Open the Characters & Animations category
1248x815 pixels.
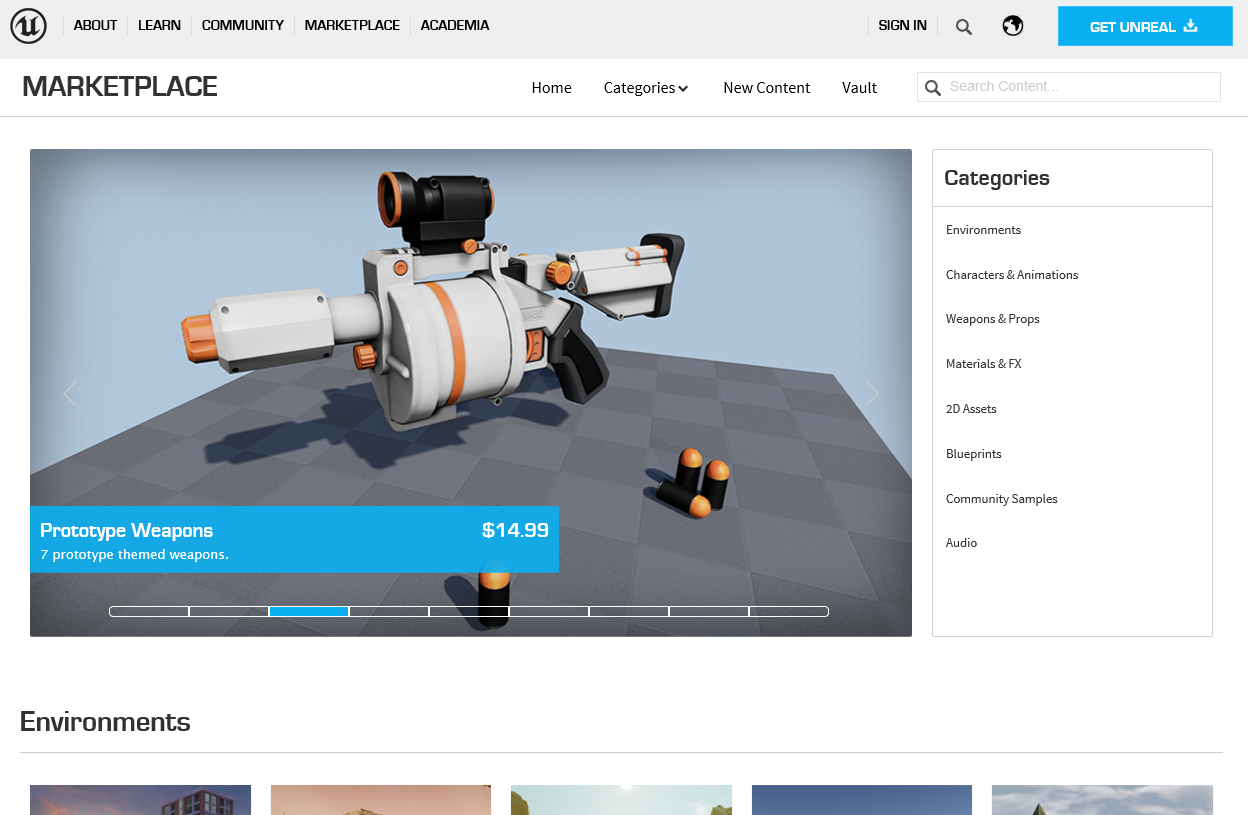coord(1012,275)
